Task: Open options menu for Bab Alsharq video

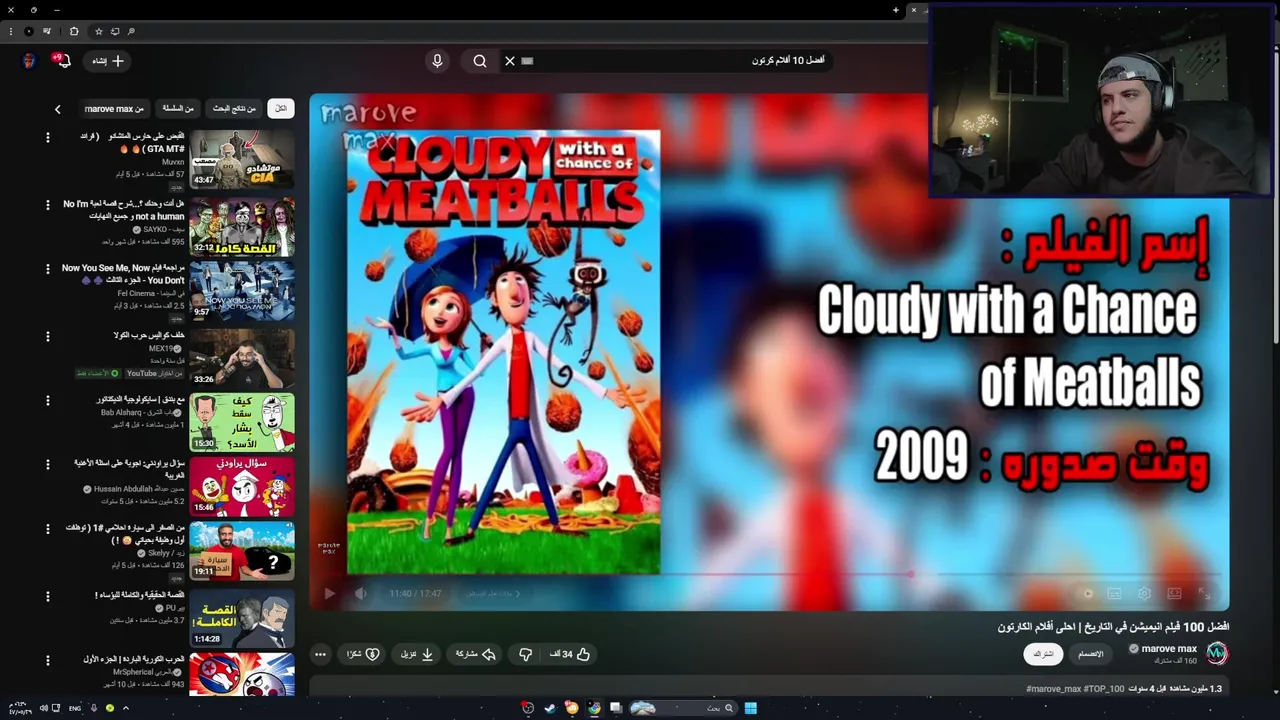Action: coord(47,400)
